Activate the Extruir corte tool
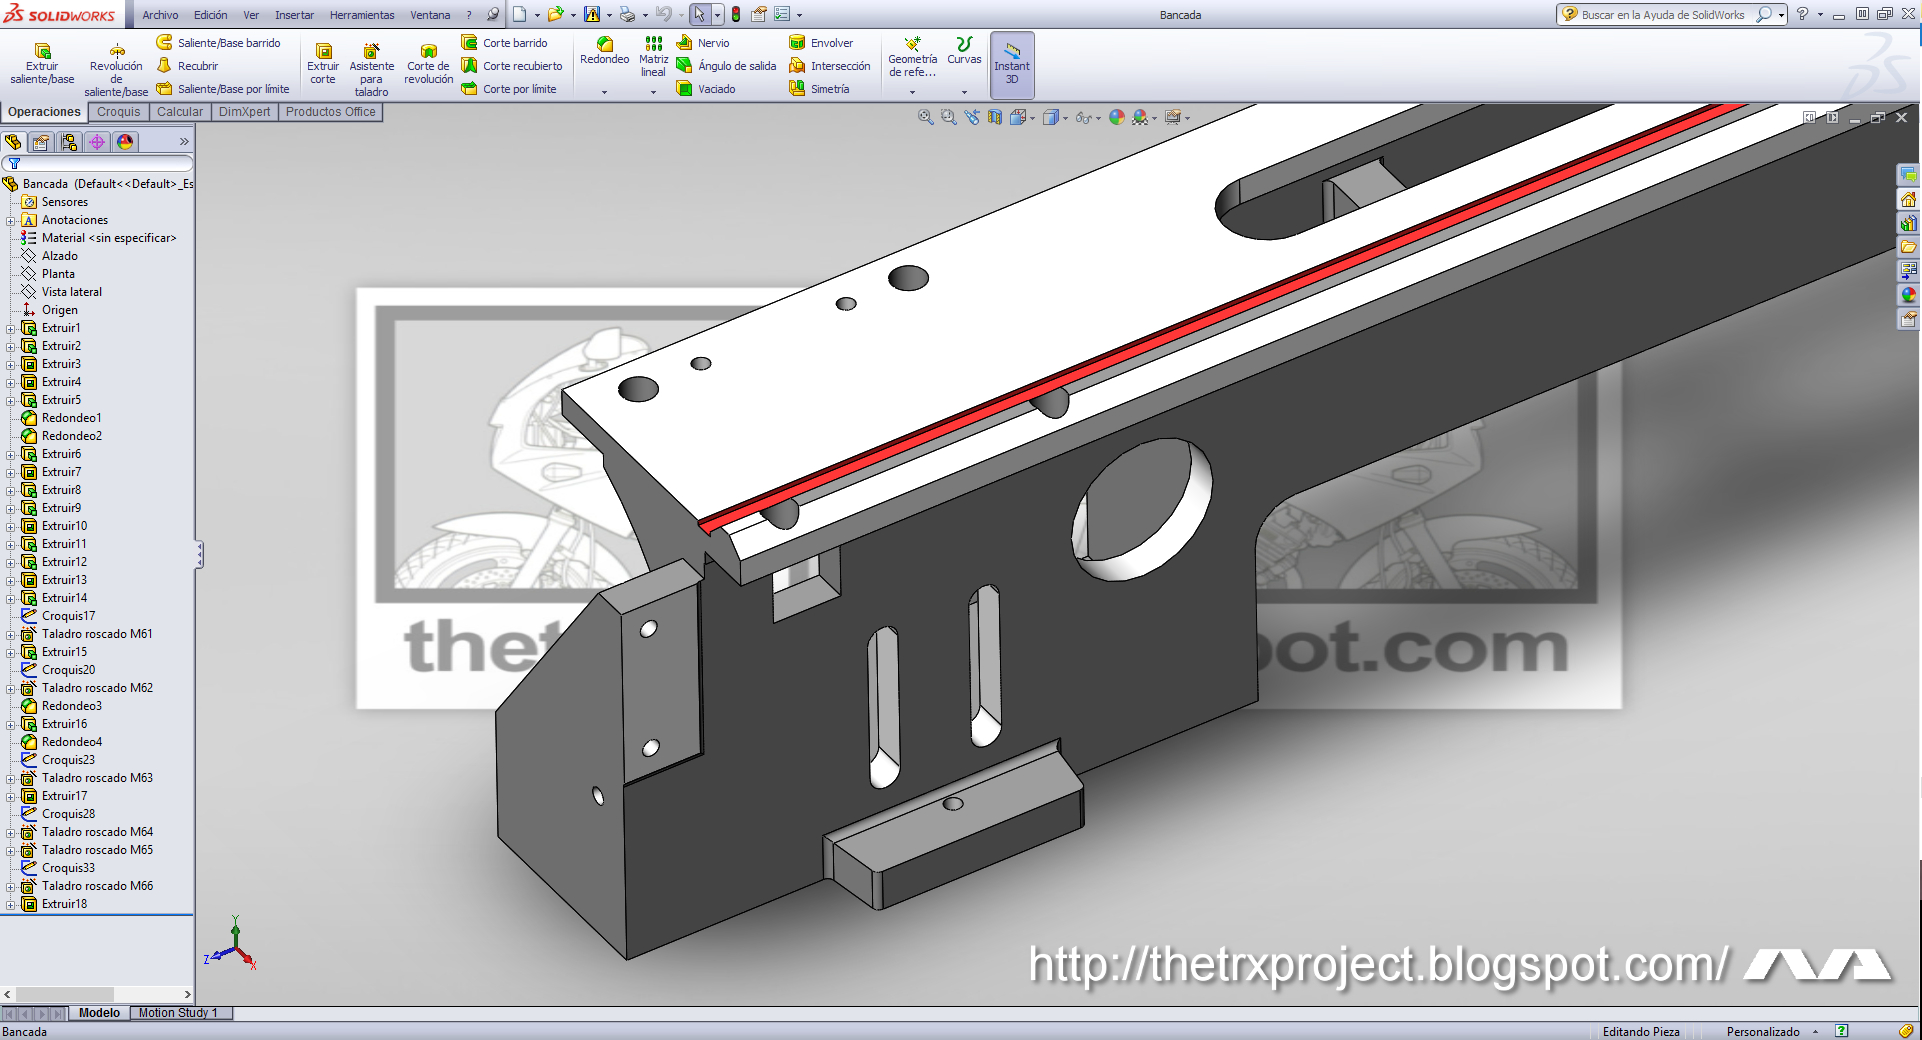The width and height of the screenshot is (1922, 1040). point(323,64)
